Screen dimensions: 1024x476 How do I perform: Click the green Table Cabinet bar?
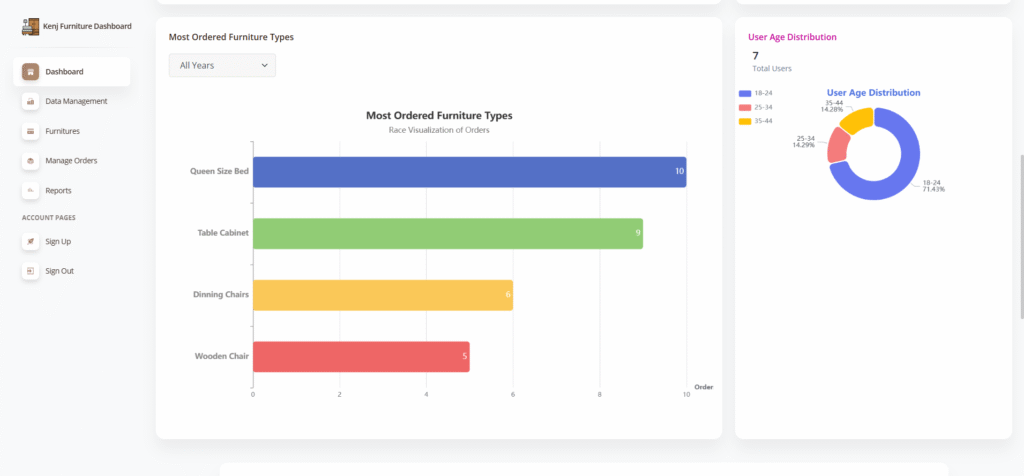tap(447, 233)
